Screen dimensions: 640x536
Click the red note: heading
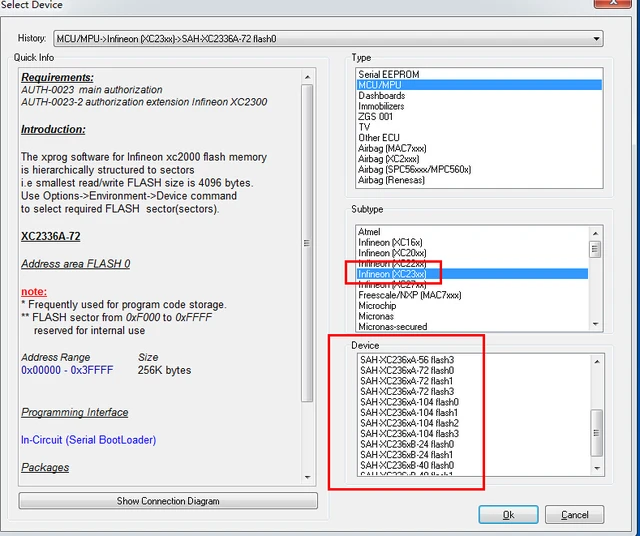tap(34, 291)
